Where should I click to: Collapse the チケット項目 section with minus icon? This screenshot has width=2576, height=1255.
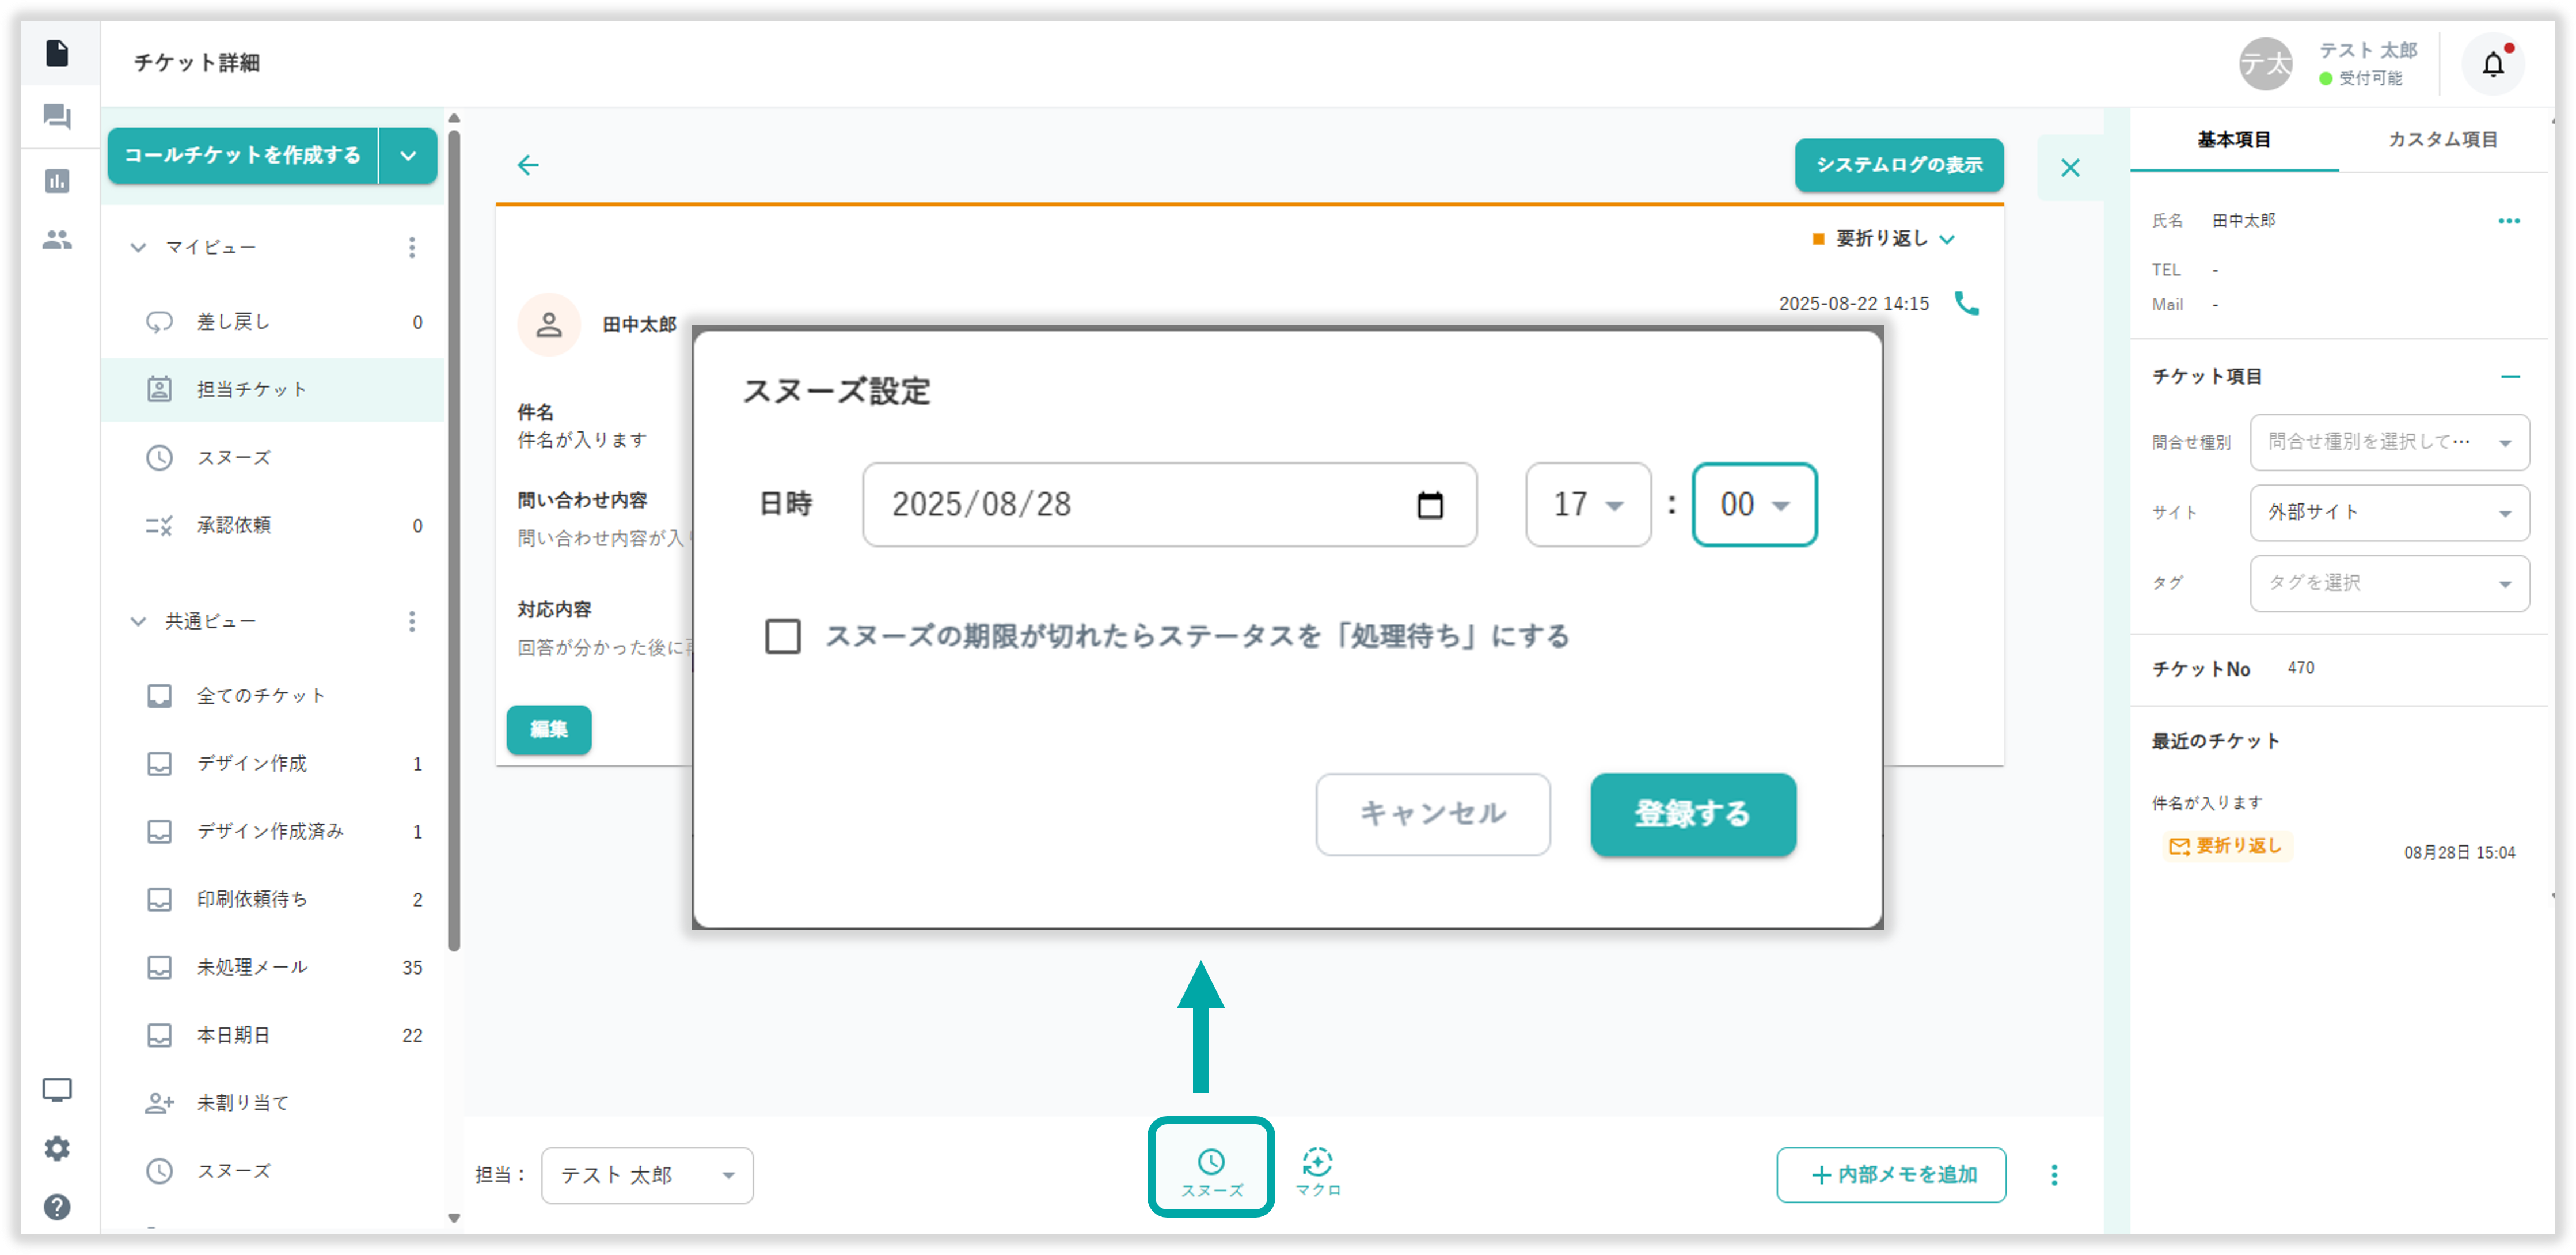click(2509, 377)
